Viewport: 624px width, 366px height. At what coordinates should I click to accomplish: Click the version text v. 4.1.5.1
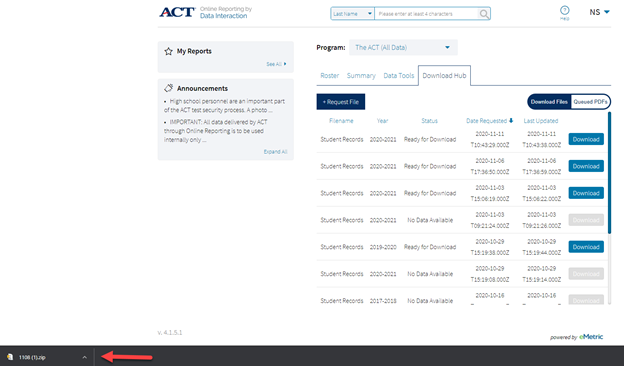tap(170, 333)
